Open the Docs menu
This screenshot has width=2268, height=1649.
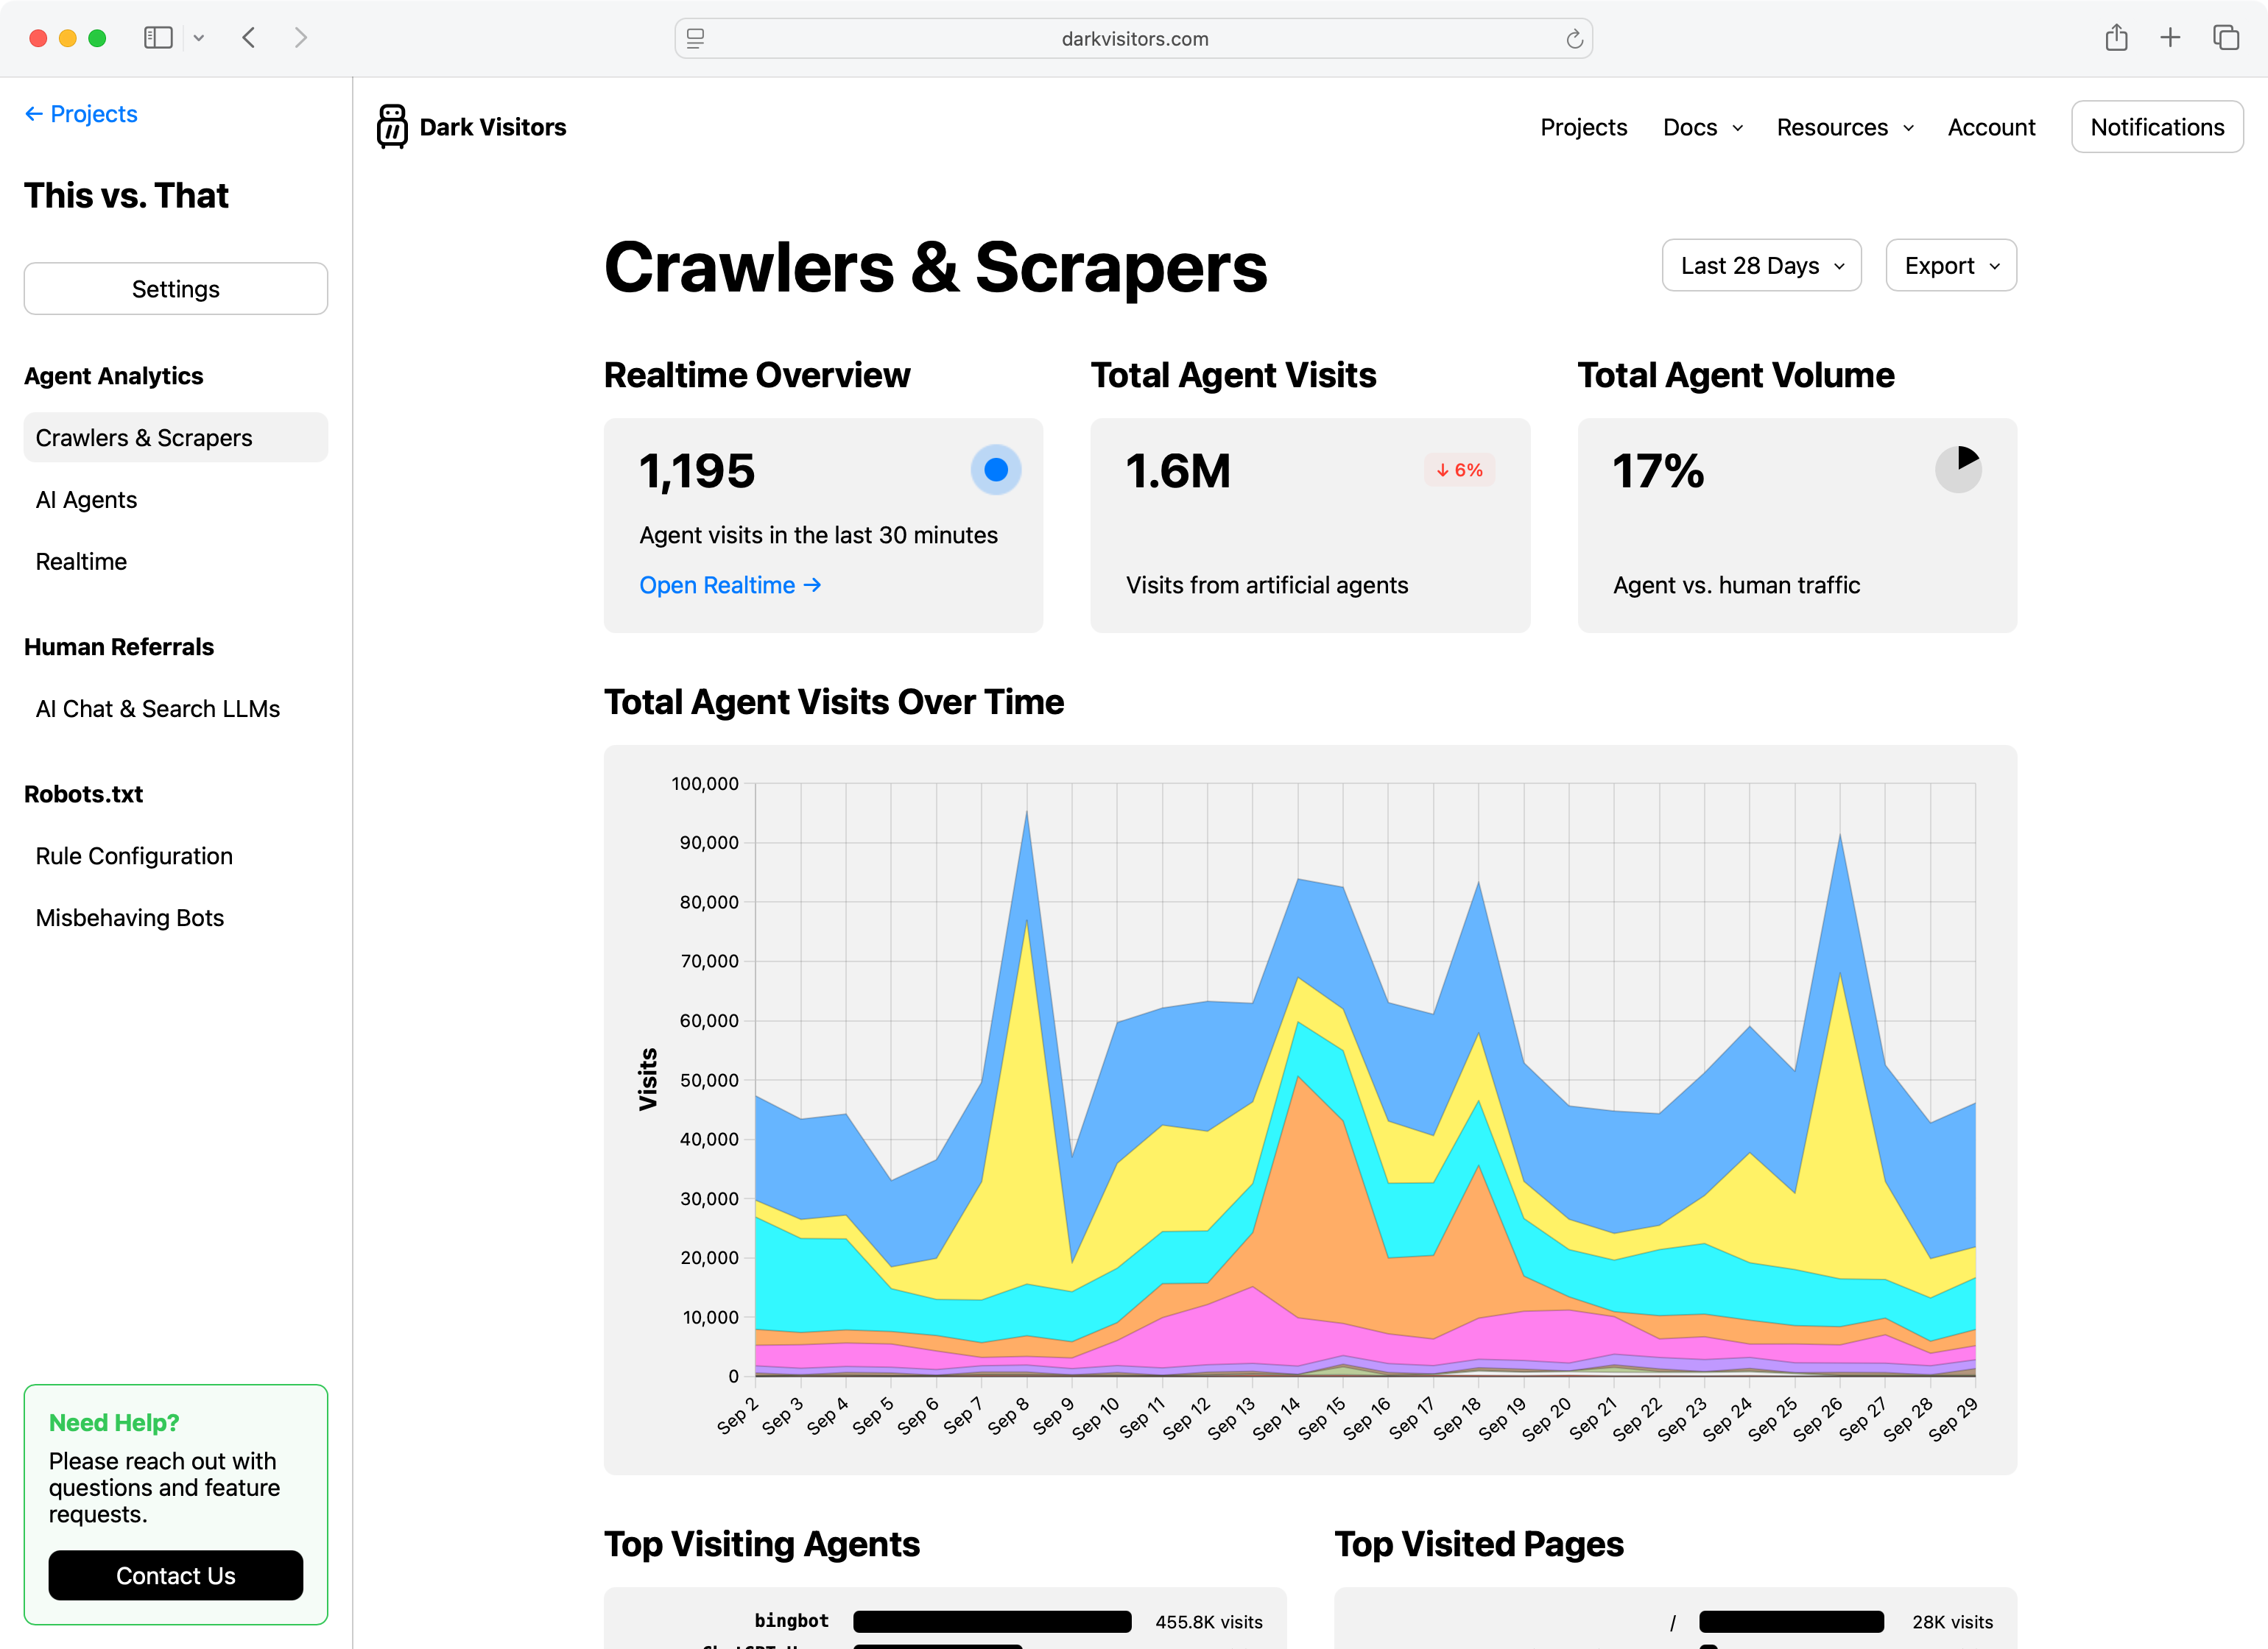point(1701,127)
